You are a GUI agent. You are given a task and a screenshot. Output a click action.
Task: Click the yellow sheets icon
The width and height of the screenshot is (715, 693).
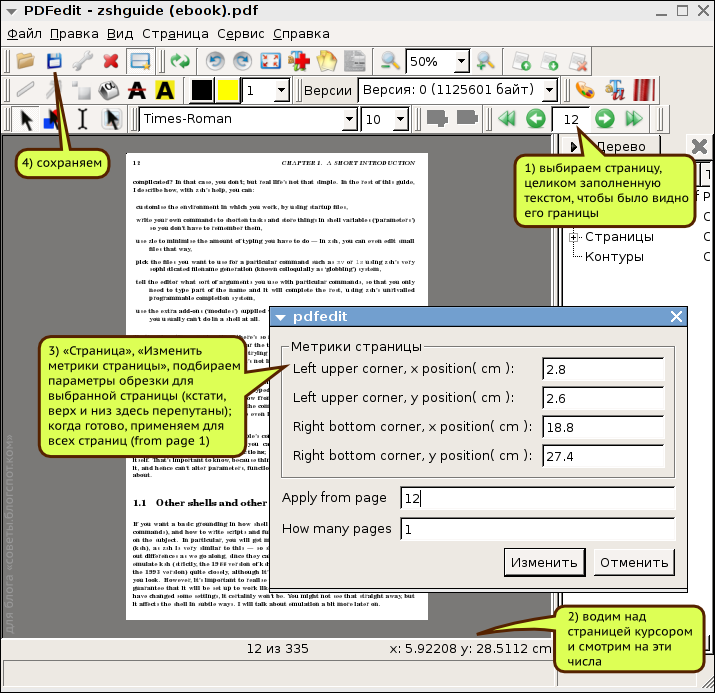pos(326,61)
